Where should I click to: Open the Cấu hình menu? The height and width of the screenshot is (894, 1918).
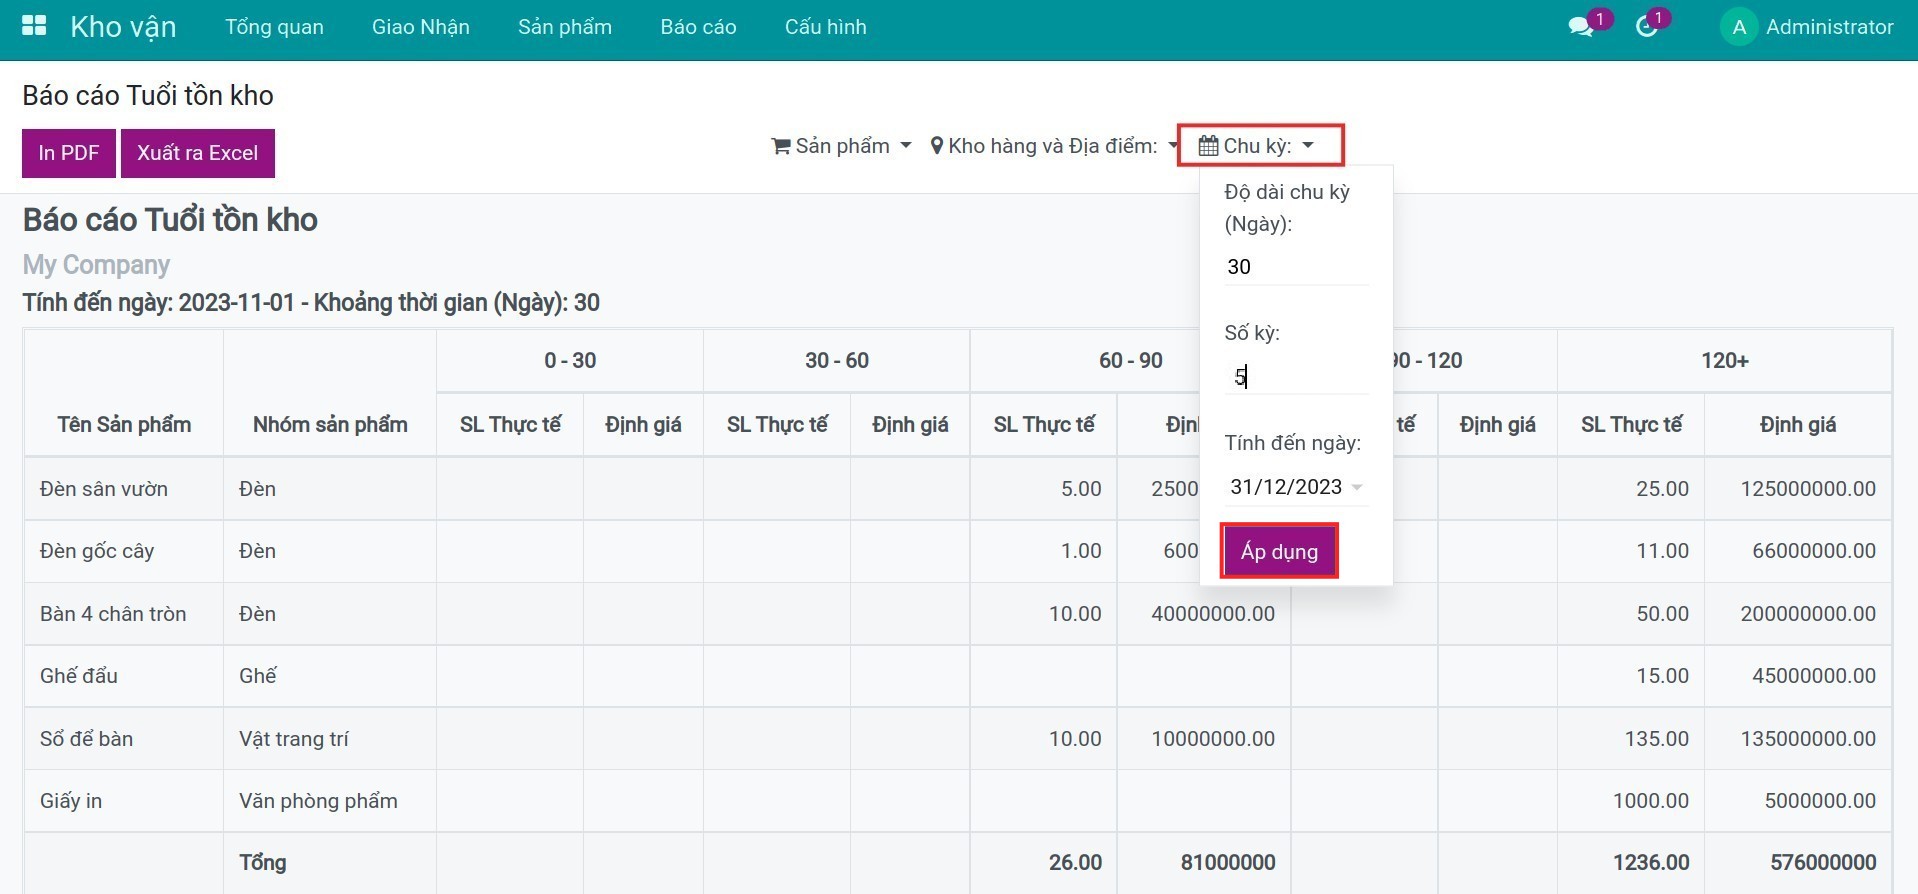tap(825, 27)
